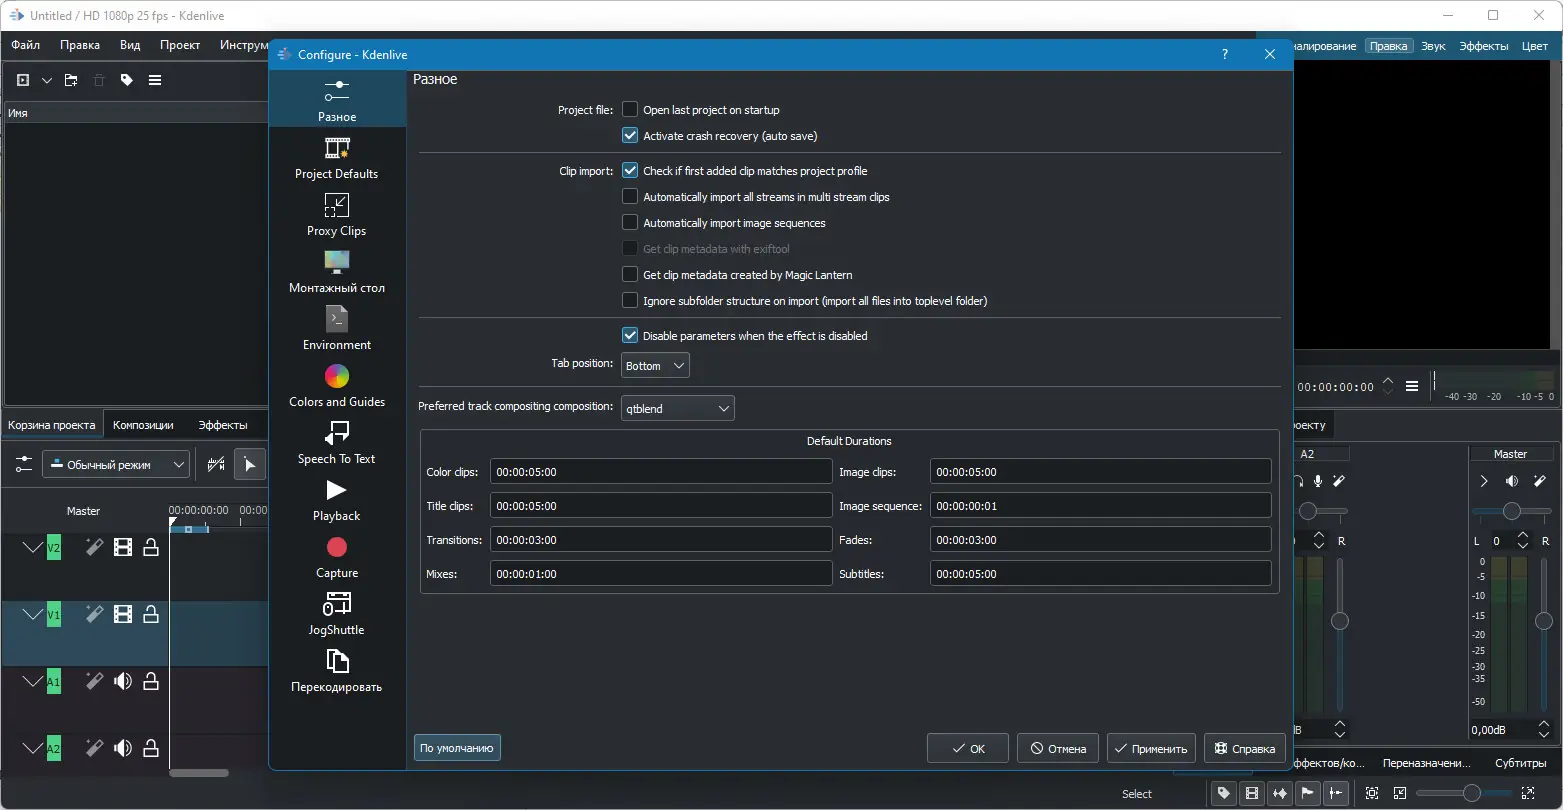This screenshot has width=1563, height=810.
Task: Click the Применить button
Action: tap(1151, 748)
